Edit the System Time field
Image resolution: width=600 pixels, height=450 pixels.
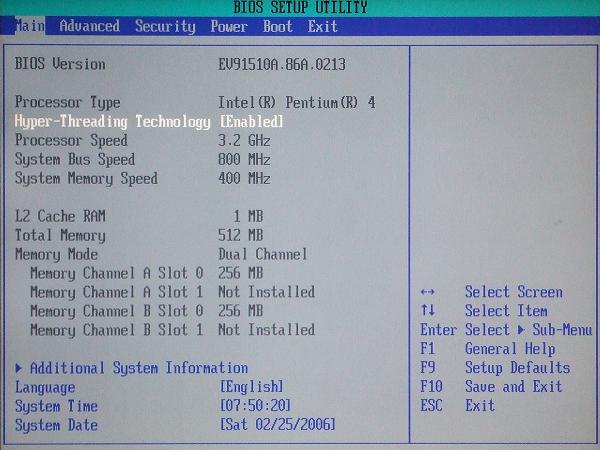[256, 406]
